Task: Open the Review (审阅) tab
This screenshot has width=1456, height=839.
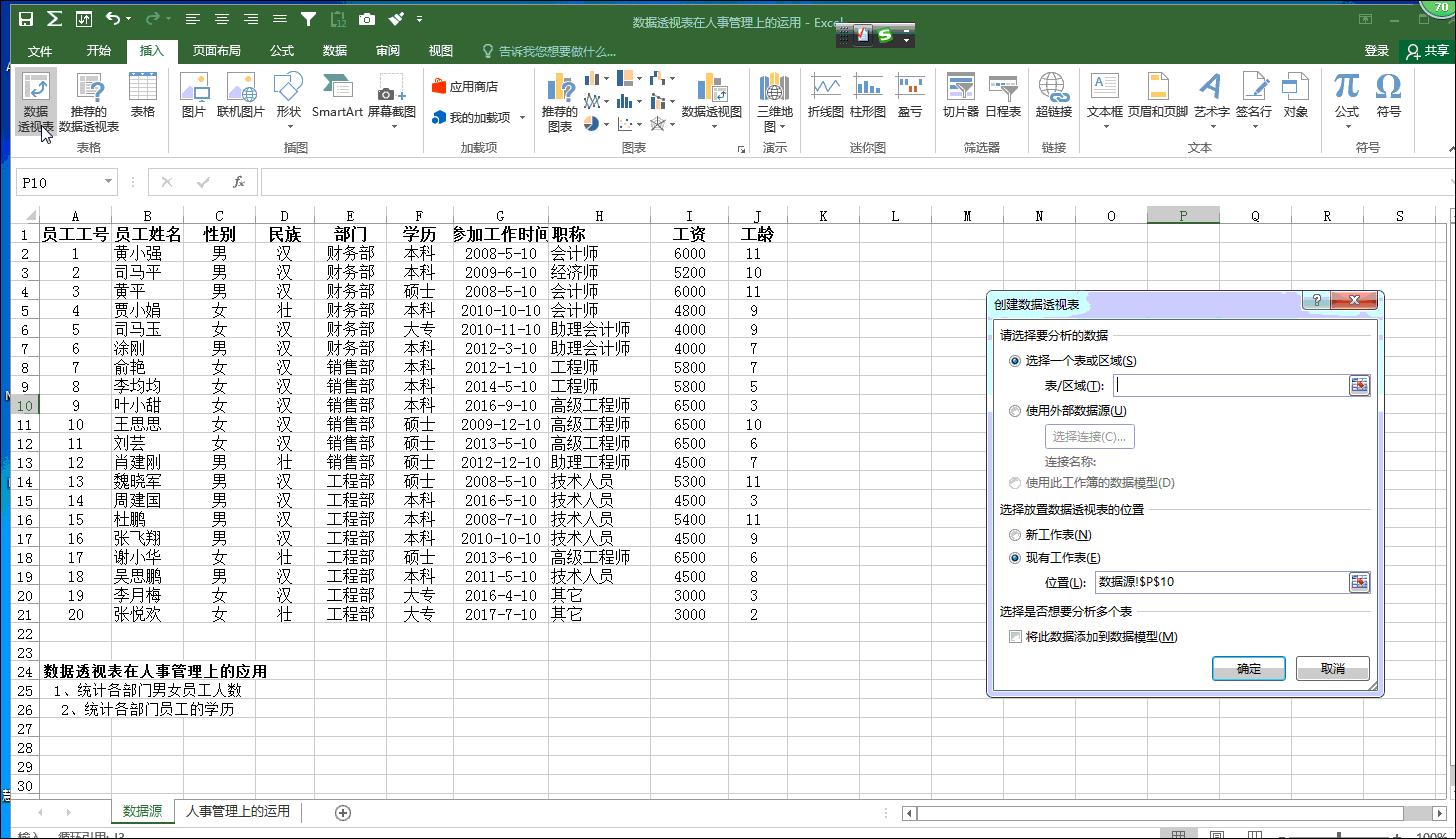Action: pyautogui.click(x=388, y=51)
